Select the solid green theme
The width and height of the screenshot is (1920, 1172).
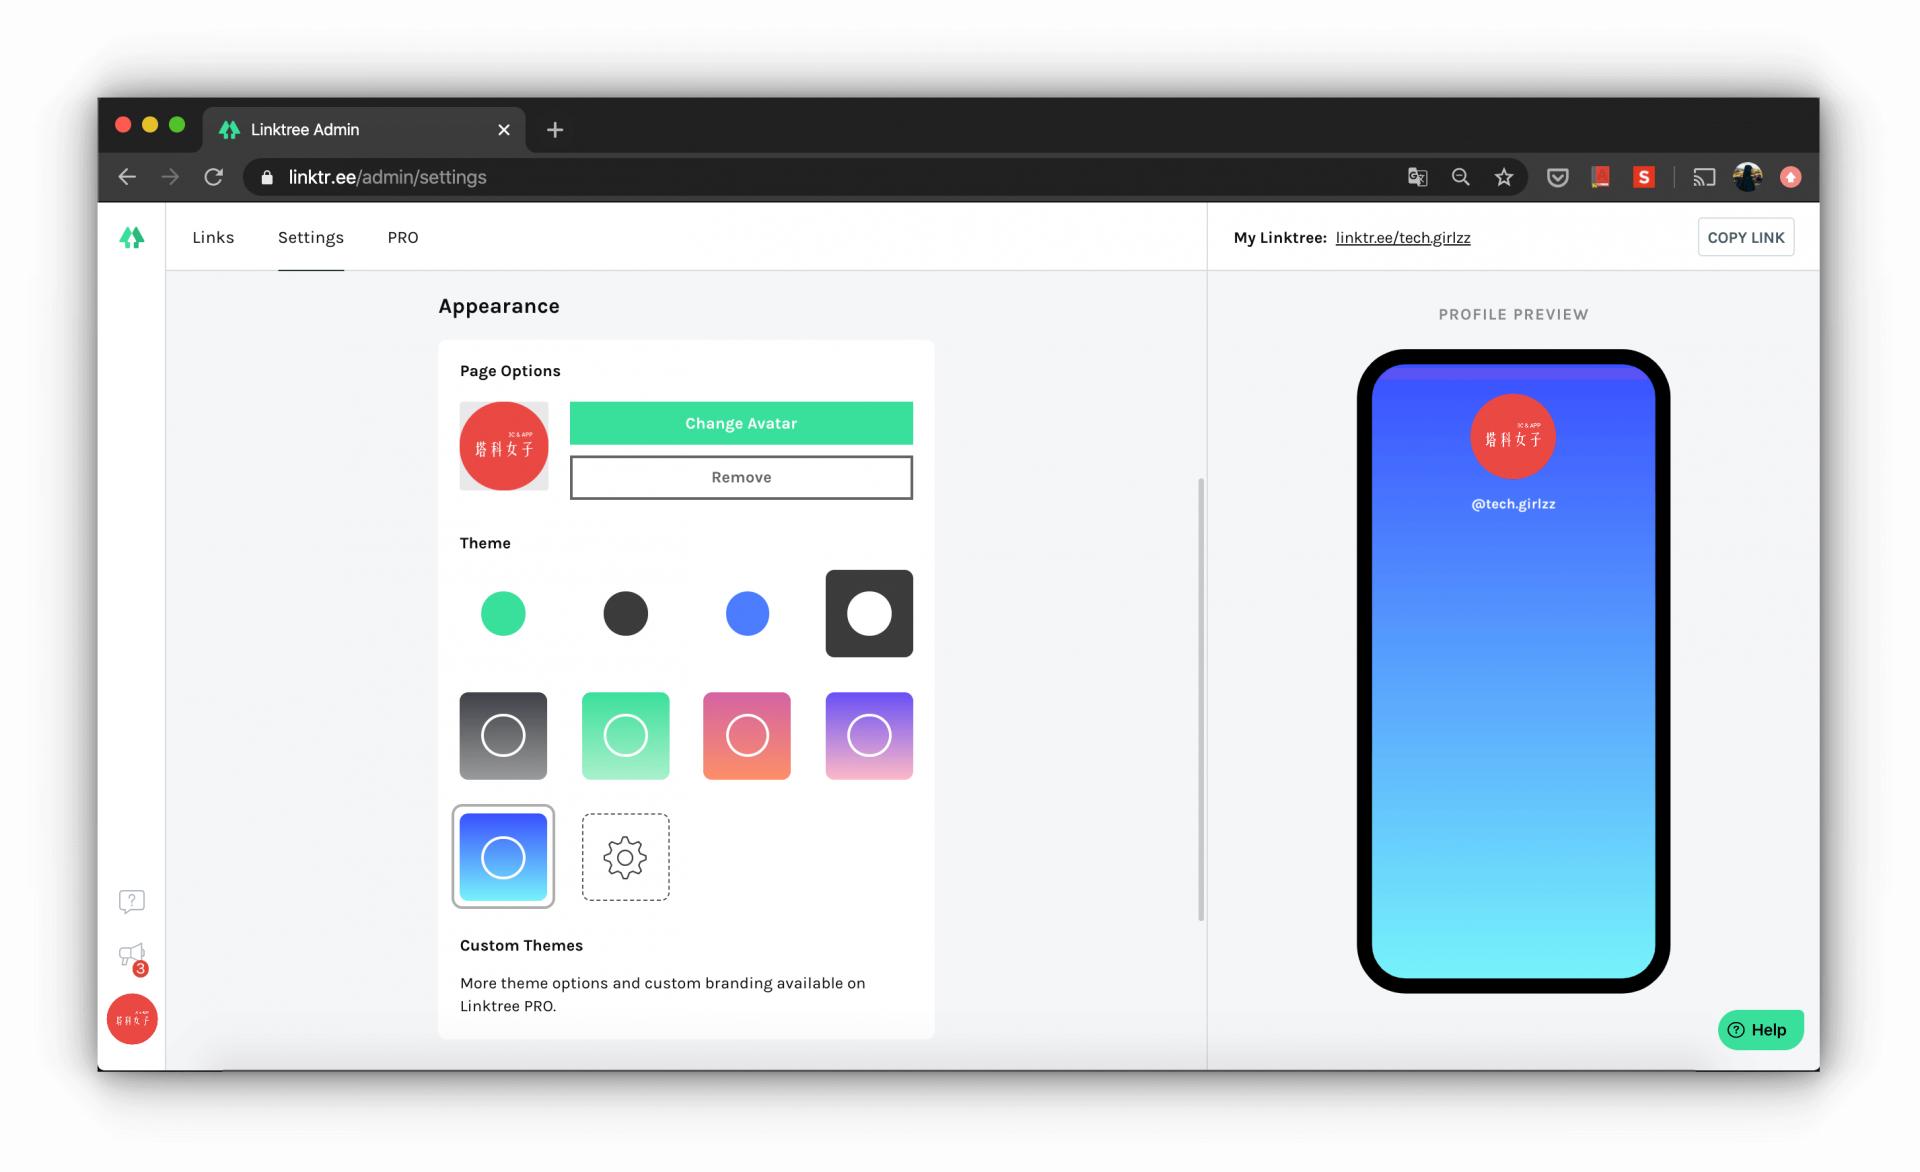[x=503, y=613]
